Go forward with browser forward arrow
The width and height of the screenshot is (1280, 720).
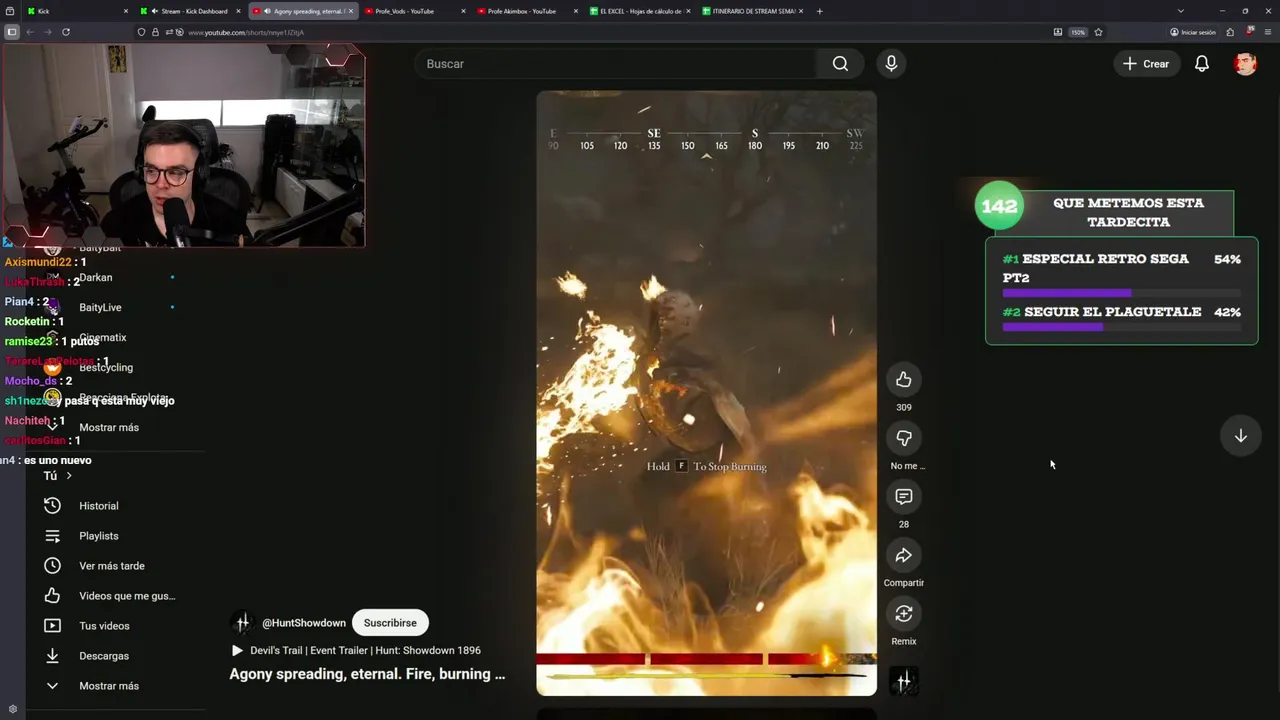(x=47, y=32)
